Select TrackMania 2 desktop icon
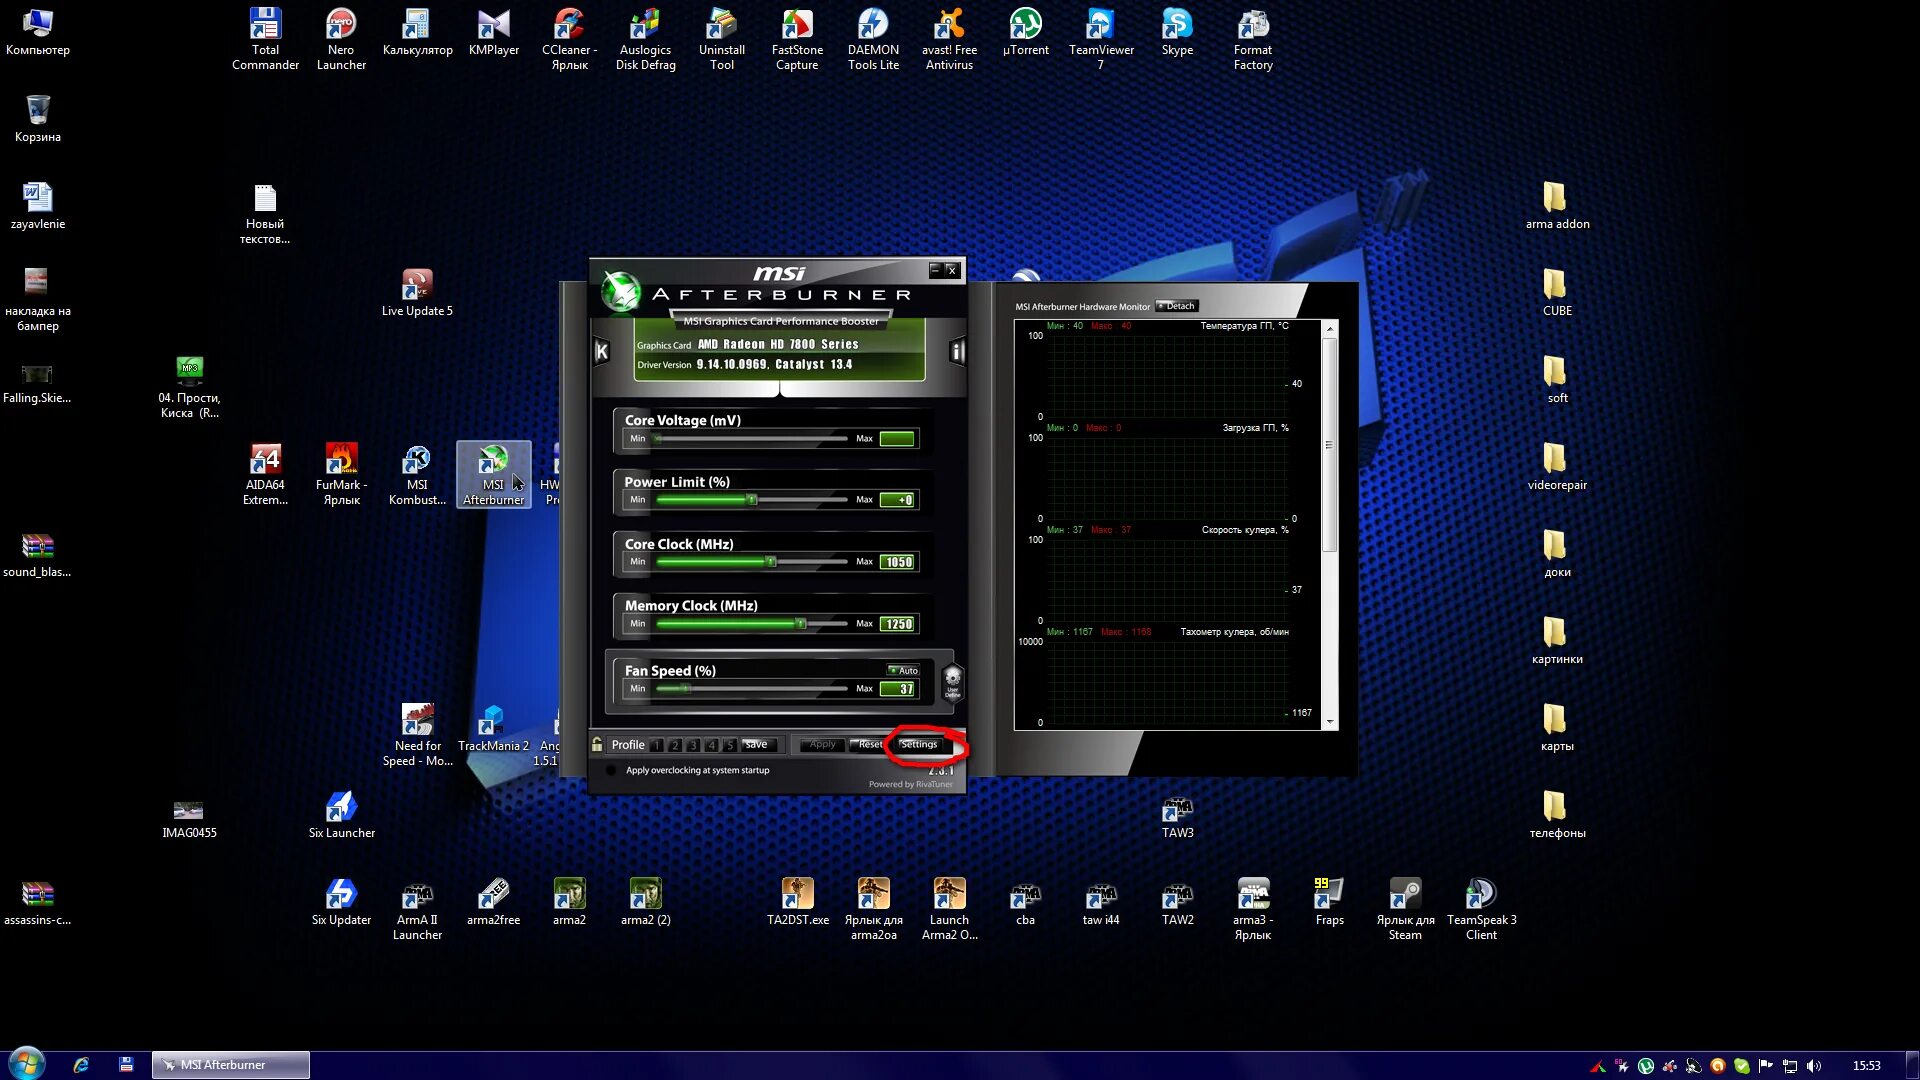 click(493, 729)
